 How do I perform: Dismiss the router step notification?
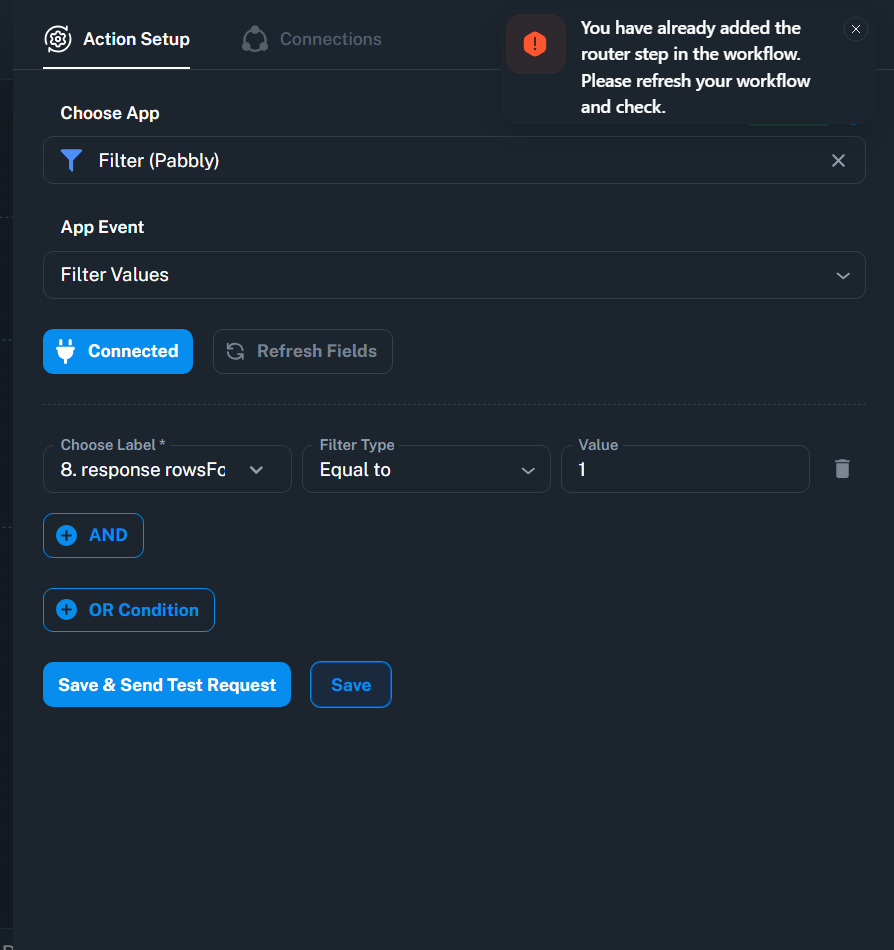pos(855,29)
